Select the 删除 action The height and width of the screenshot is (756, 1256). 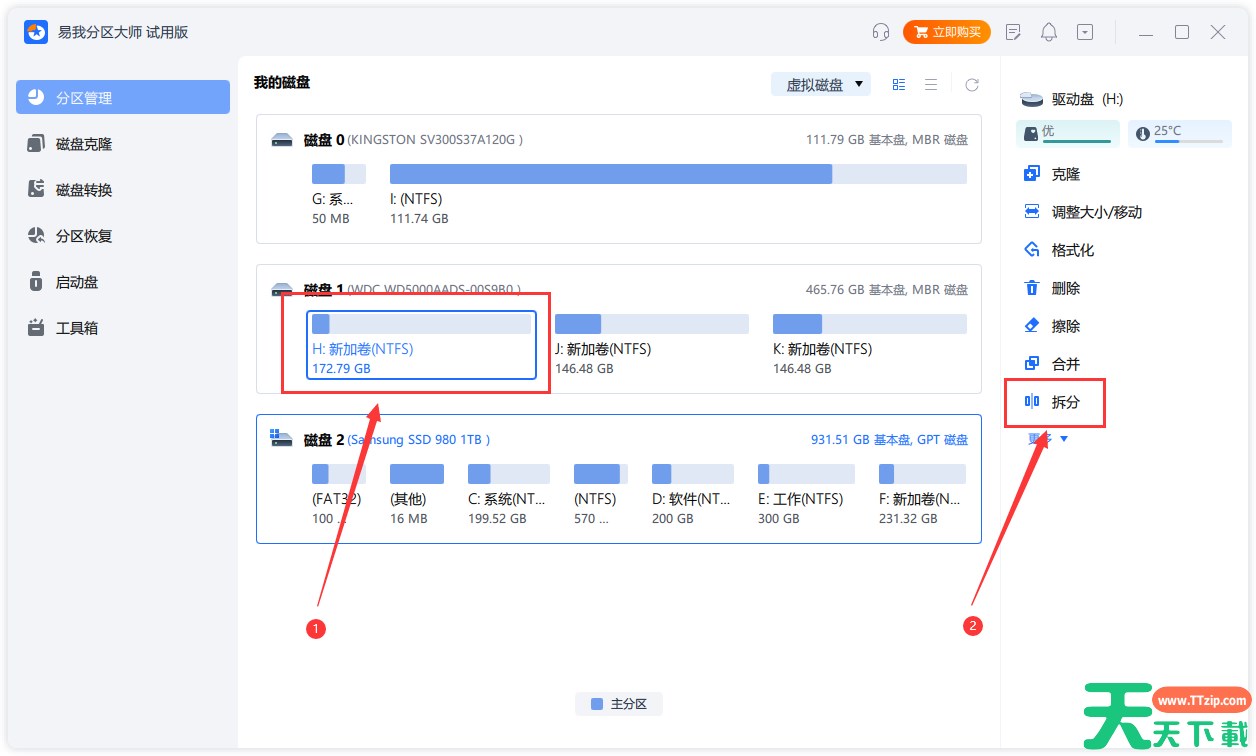pos(1054,288)
